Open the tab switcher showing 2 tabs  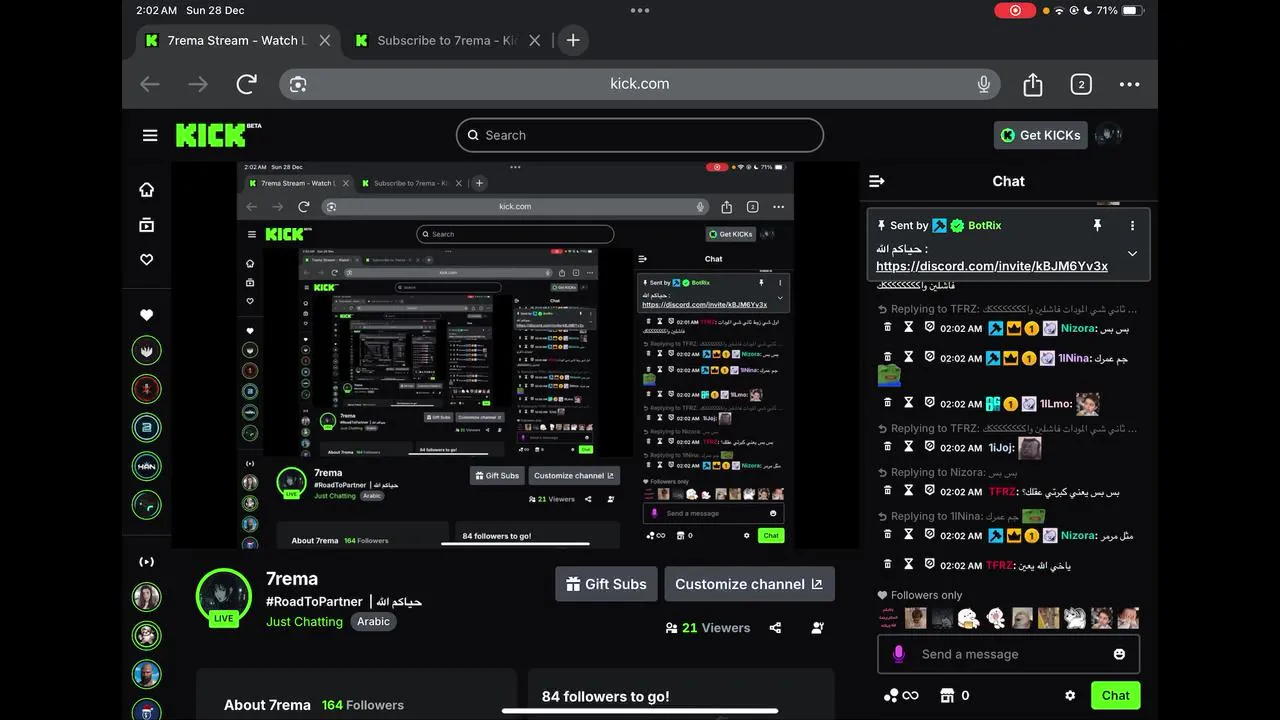[1081, 84]
